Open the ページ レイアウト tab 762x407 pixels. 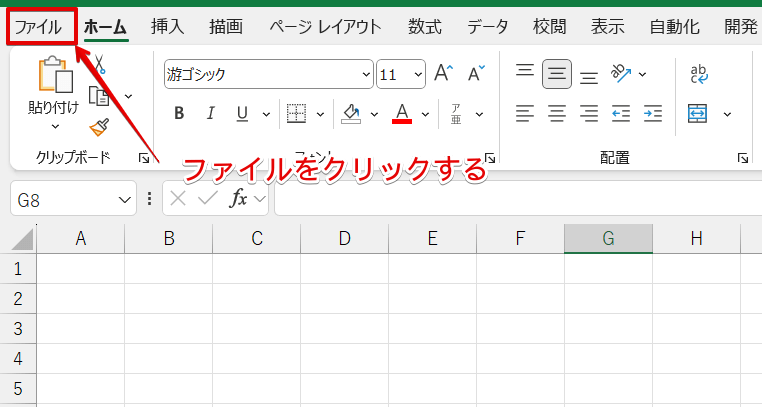(x=325, y=27)
